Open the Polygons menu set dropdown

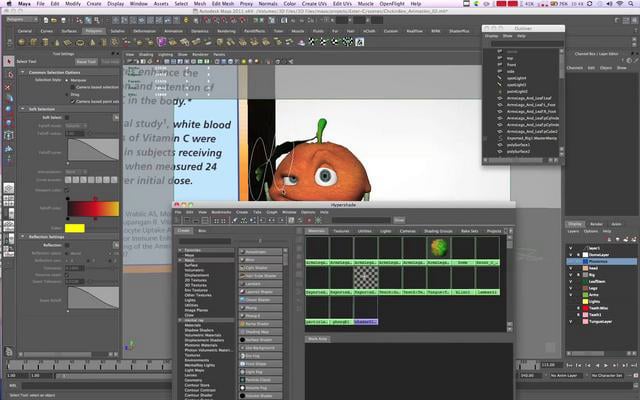22,20
